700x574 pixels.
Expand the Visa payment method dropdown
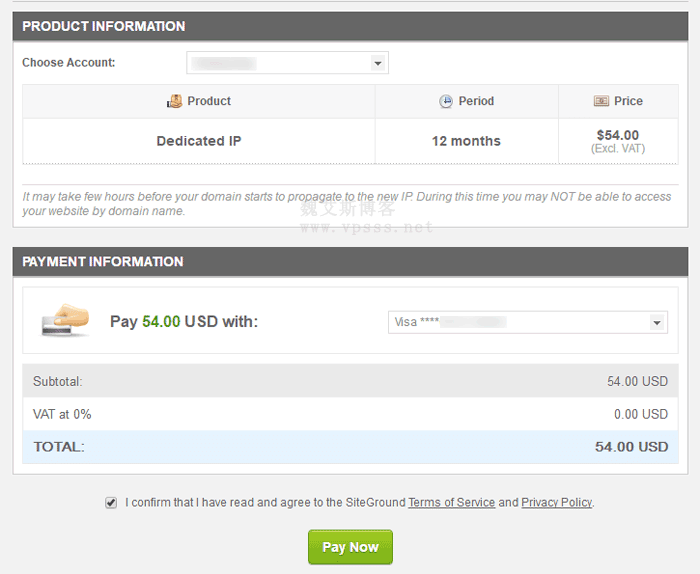point(528,322)
